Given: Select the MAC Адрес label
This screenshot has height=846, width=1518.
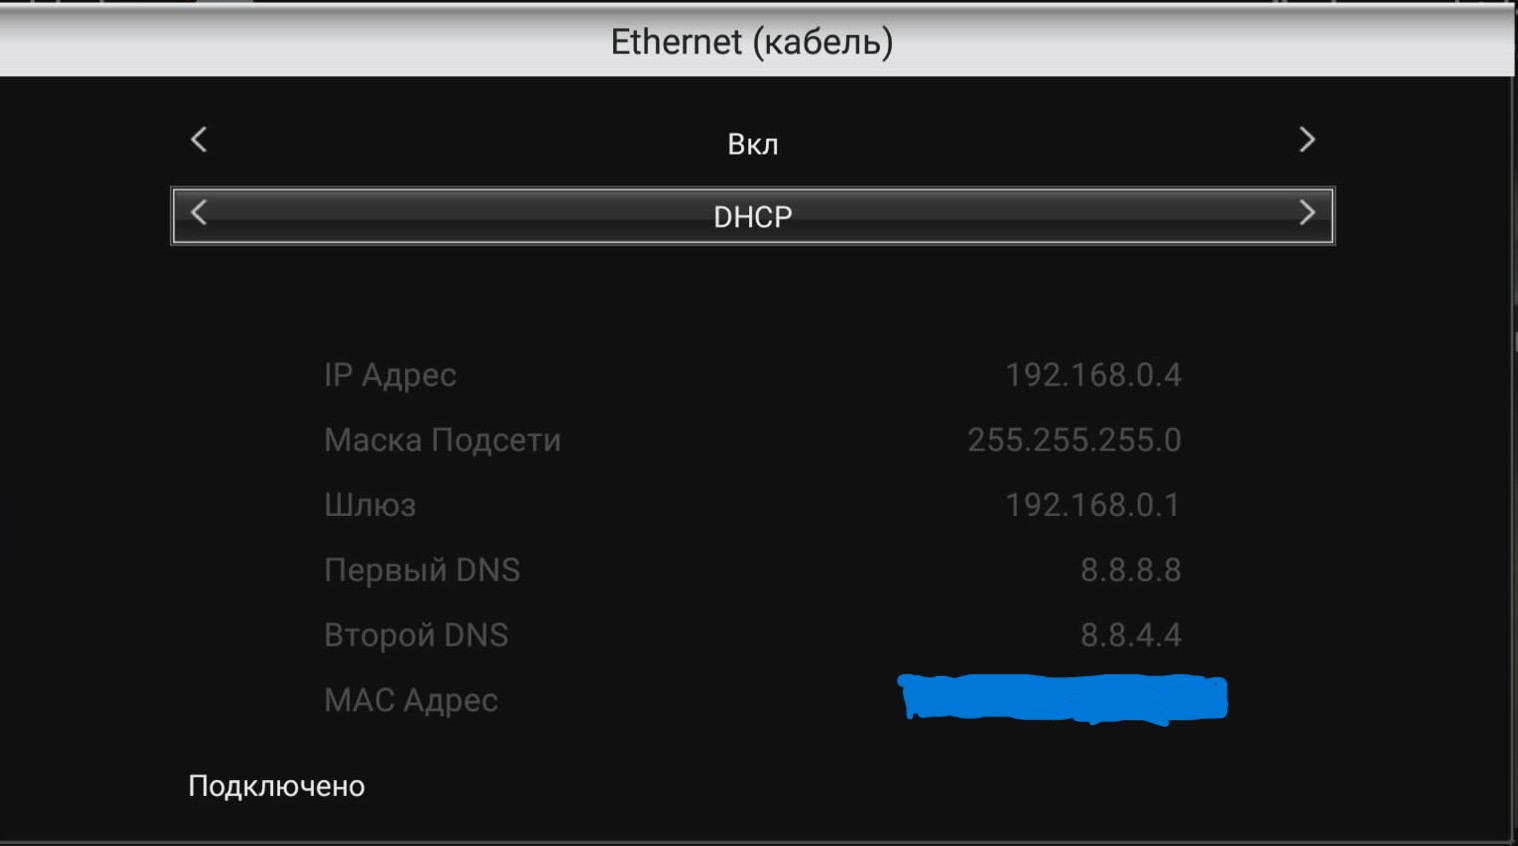Looking at the screenshot, I should tap(411, 700).
